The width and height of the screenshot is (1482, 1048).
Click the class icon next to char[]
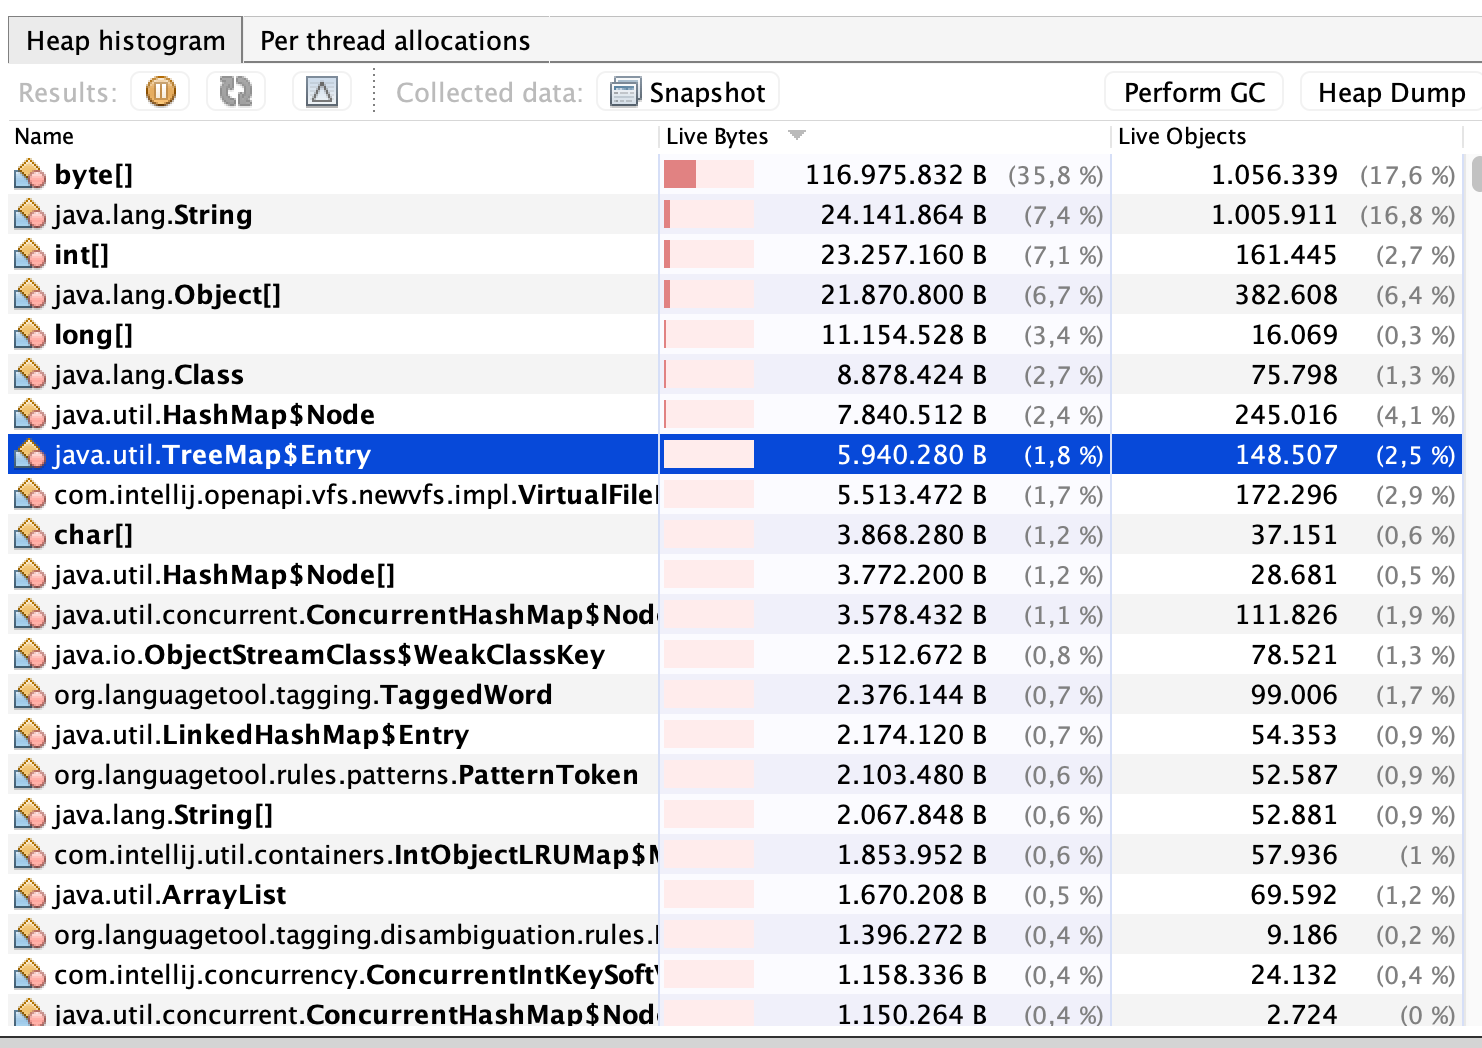(30, 535)
